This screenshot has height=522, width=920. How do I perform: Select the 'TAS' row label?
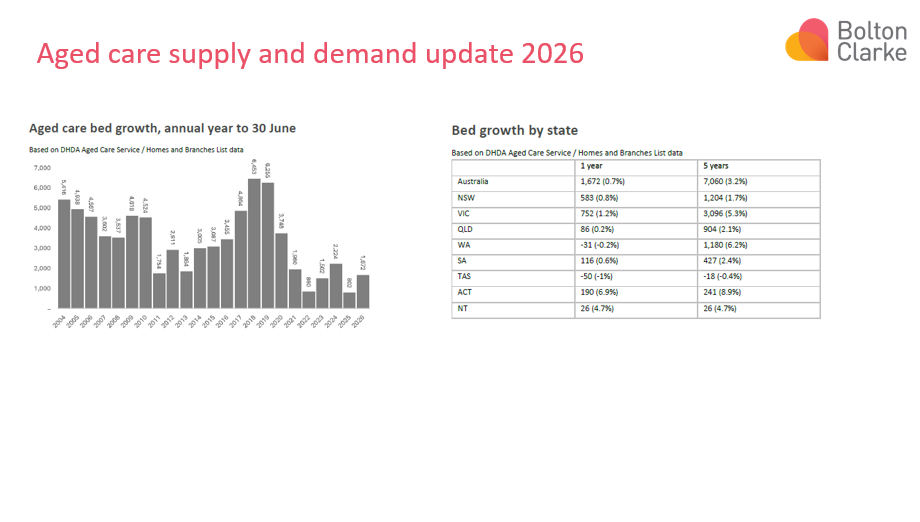pos(464,276)
